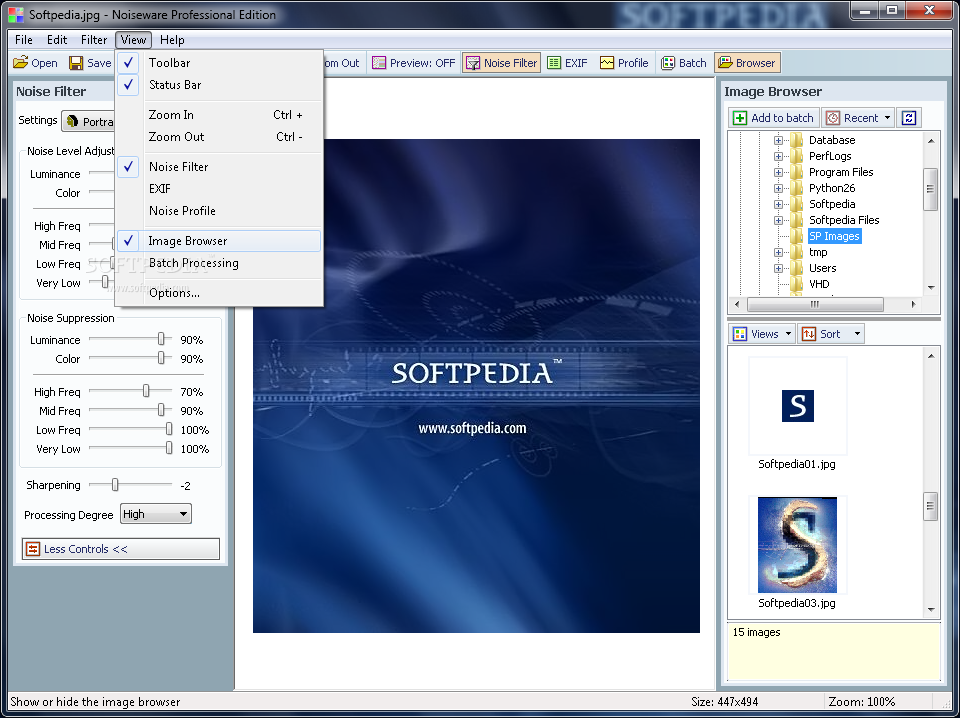Expand the Program Files folder node
This screenshot has width=960, height=718.
coord(778,172)
